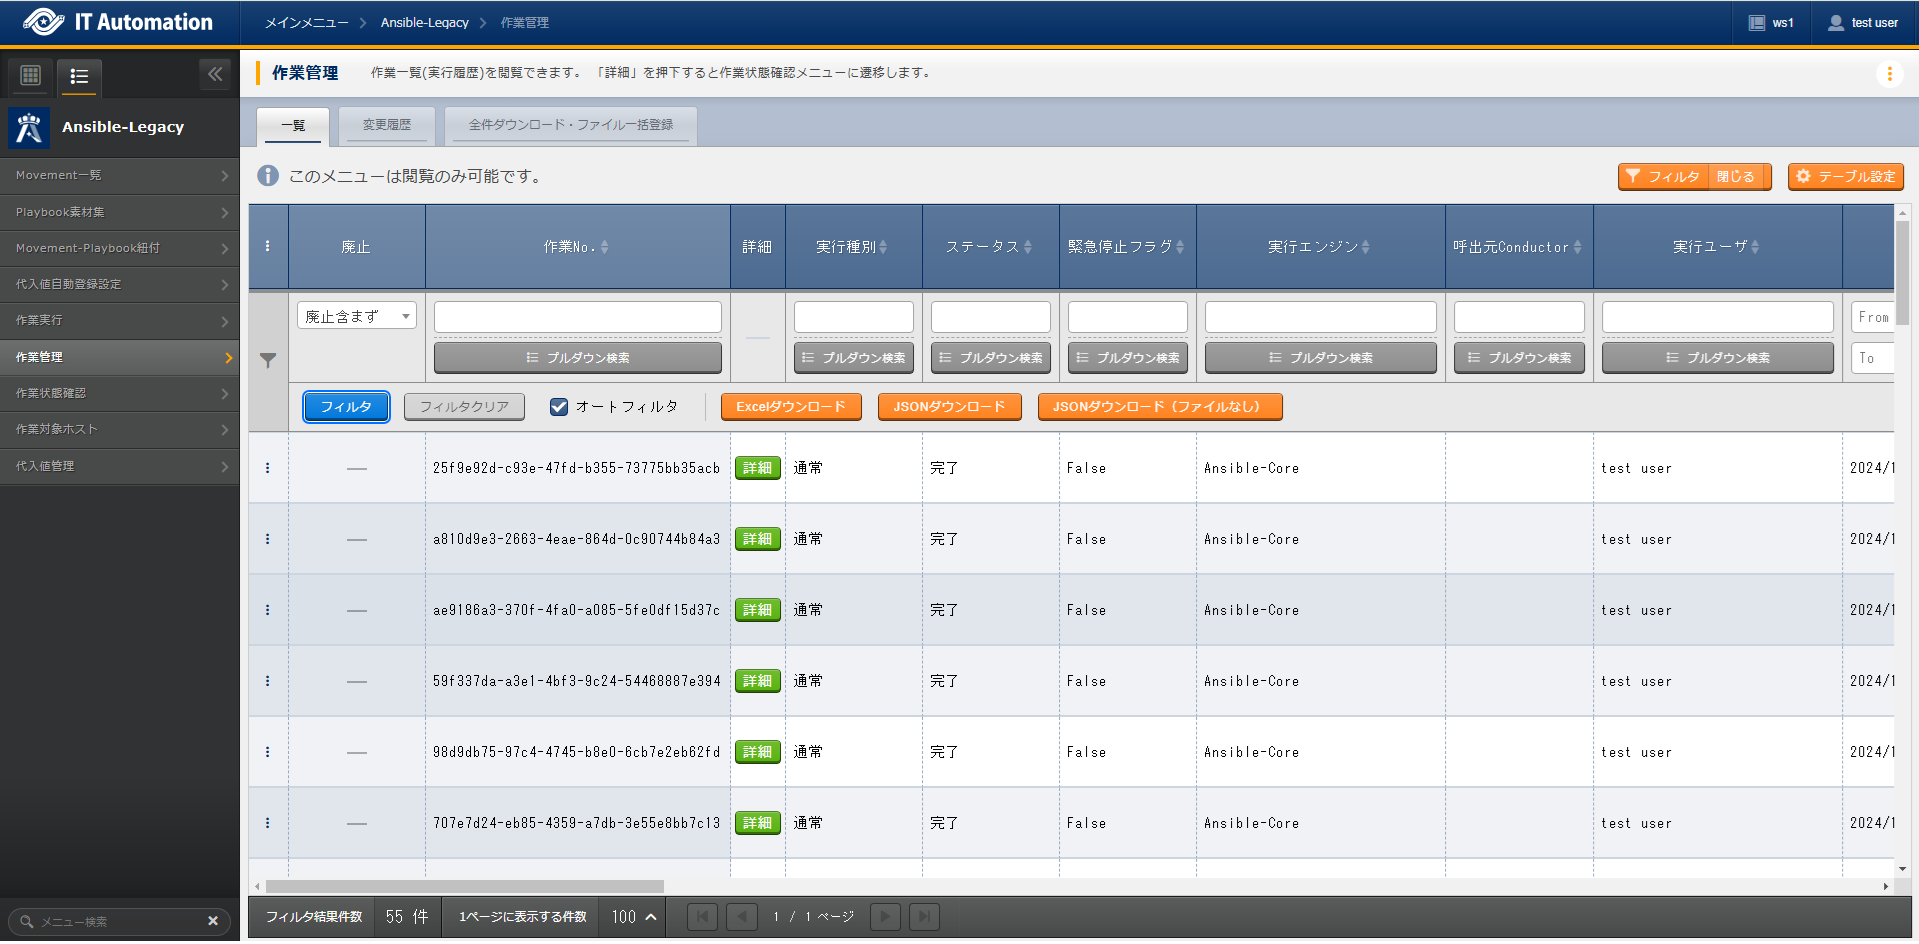Close the filter panel via 閉じる

click(1735, 177)
